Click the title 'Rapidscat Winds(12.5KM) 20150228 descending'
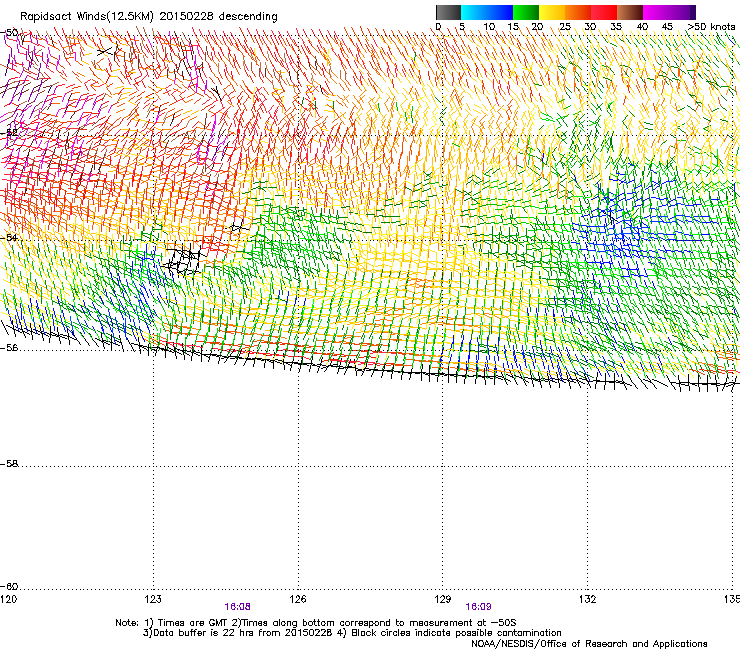 (149, 17)
